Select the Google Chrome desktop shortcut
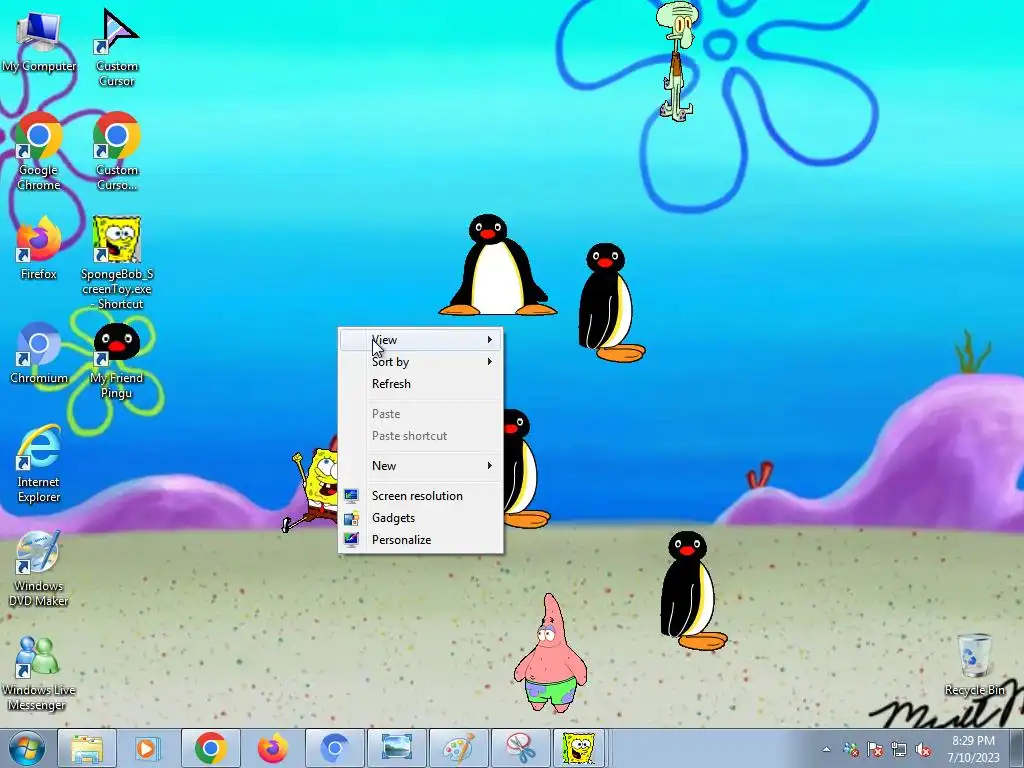 pyautogui.click(x=39, y=152)
